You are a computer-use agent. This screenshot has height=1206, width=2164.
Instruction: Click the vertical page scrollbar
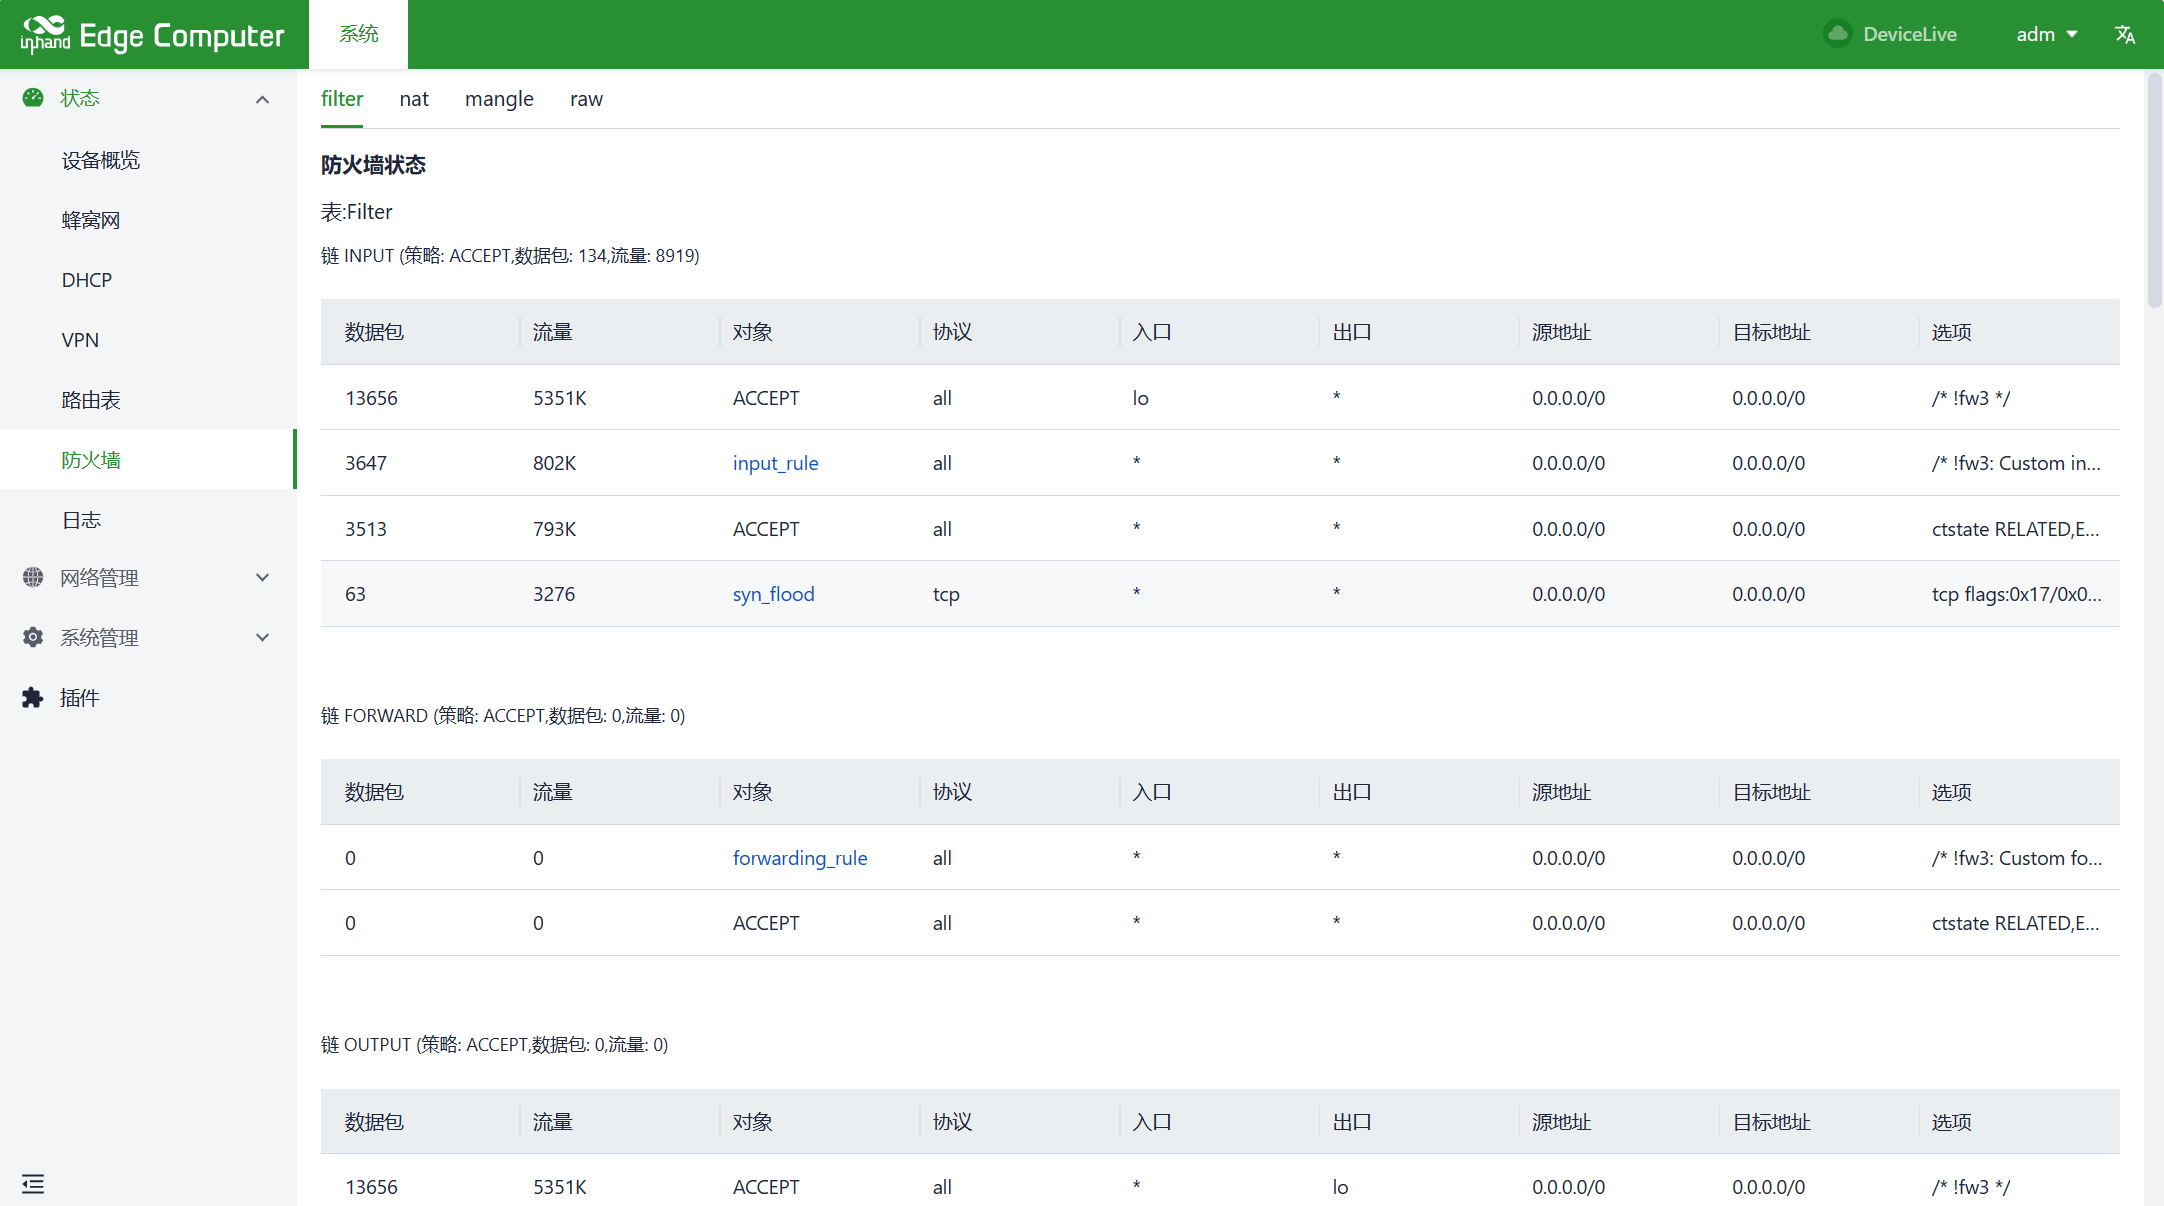(2154, 190)
